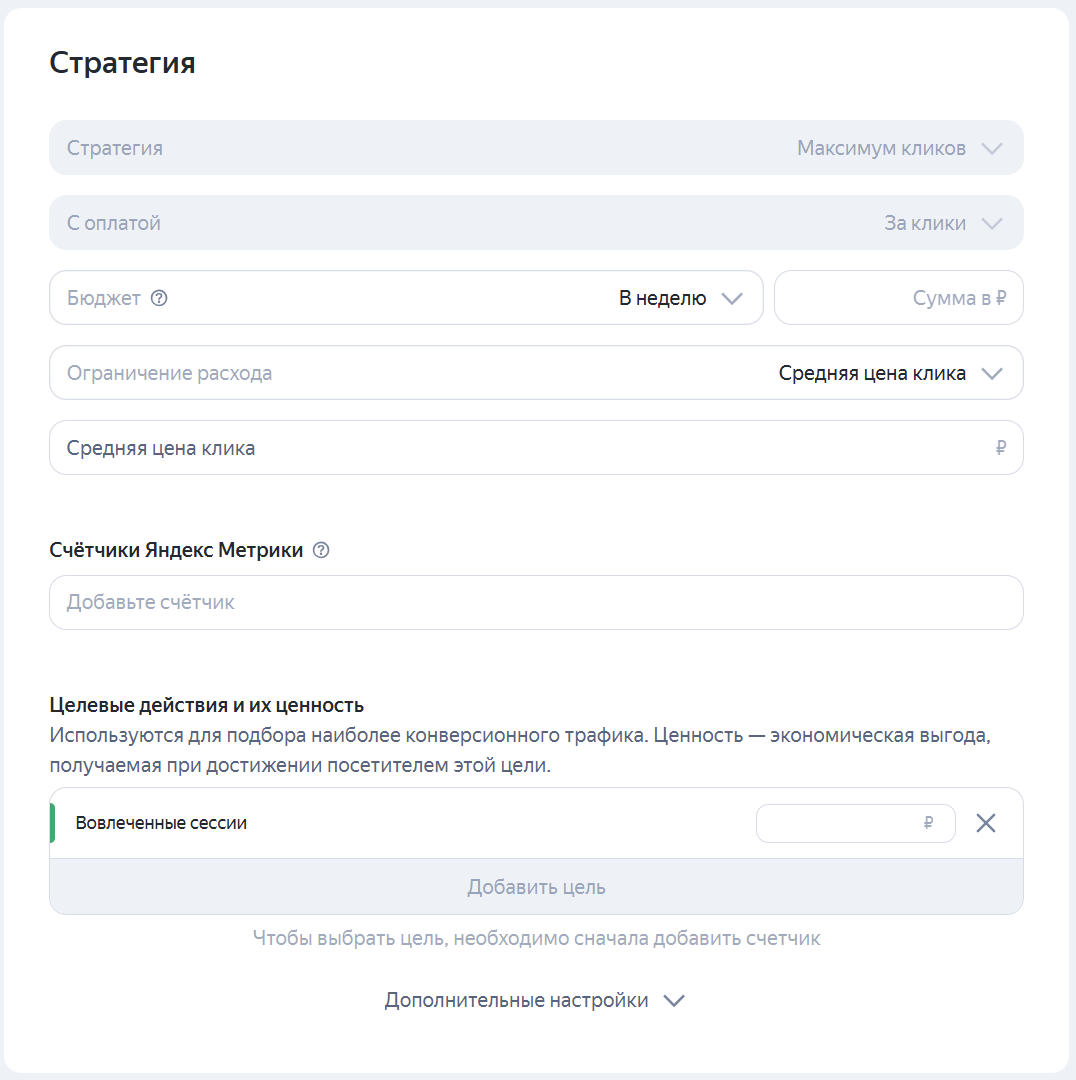Screen dimensions: 1076x1080
Task: Click the Добавьте счётчик field
Action: pyautogui.click(x=536, y=603)
